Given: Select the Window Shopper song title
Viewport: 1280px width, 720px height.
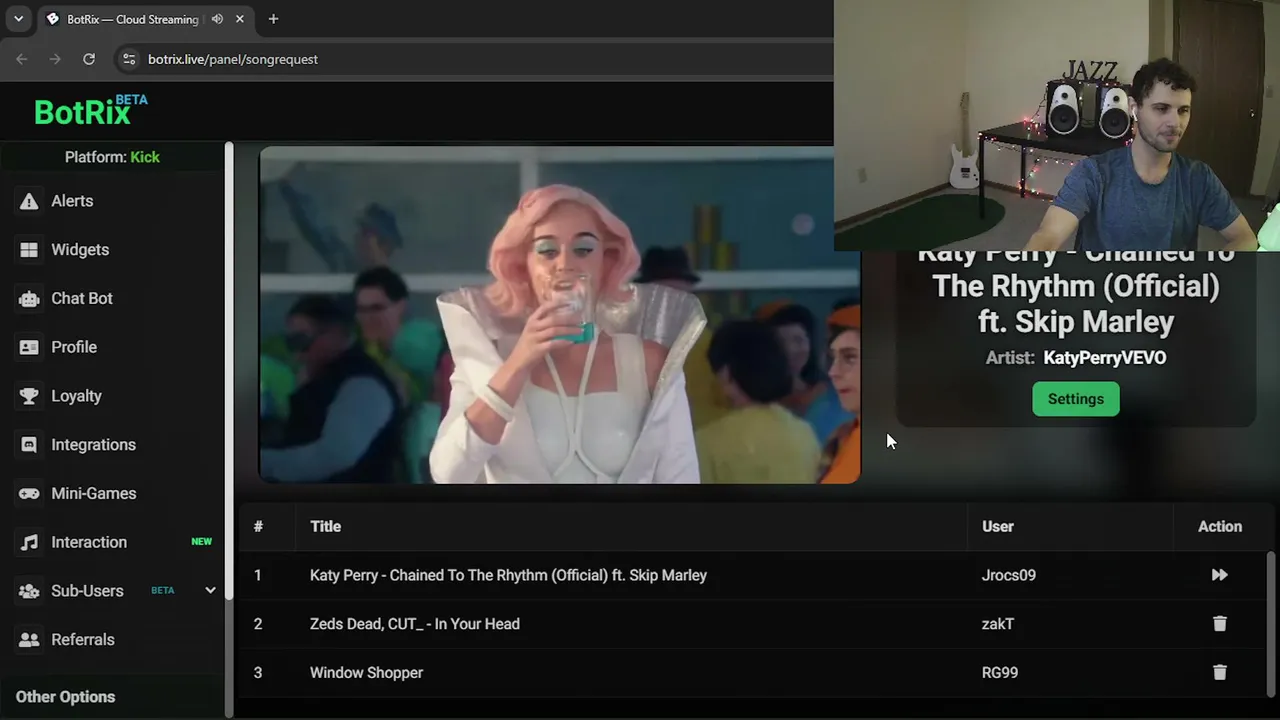Looking at the screenshot, I should tap(366, 673).
